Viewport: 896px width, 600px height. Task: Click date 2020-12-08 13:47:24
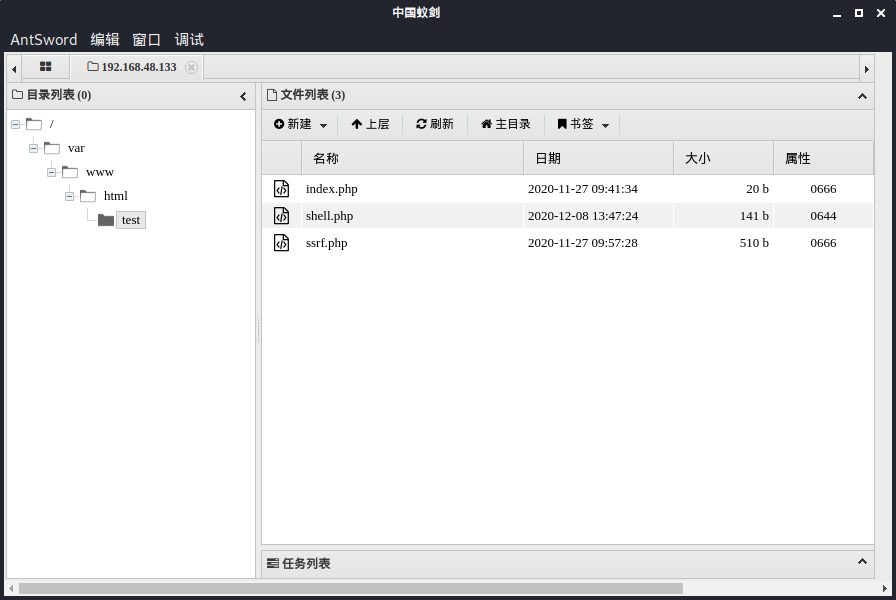coord(583,216)
